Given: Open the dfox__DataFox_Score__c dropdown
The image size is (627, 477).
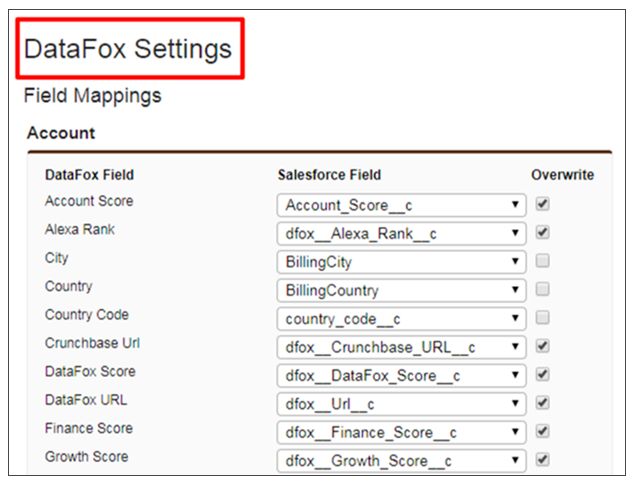Looking at the screenshot, I should pos(401,375).
